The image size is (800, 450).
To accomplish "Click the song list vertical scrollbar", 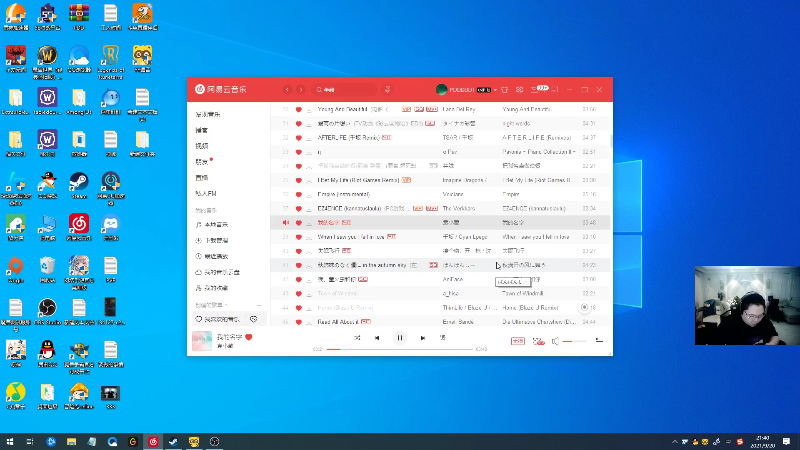I will (x=611, y=140).
